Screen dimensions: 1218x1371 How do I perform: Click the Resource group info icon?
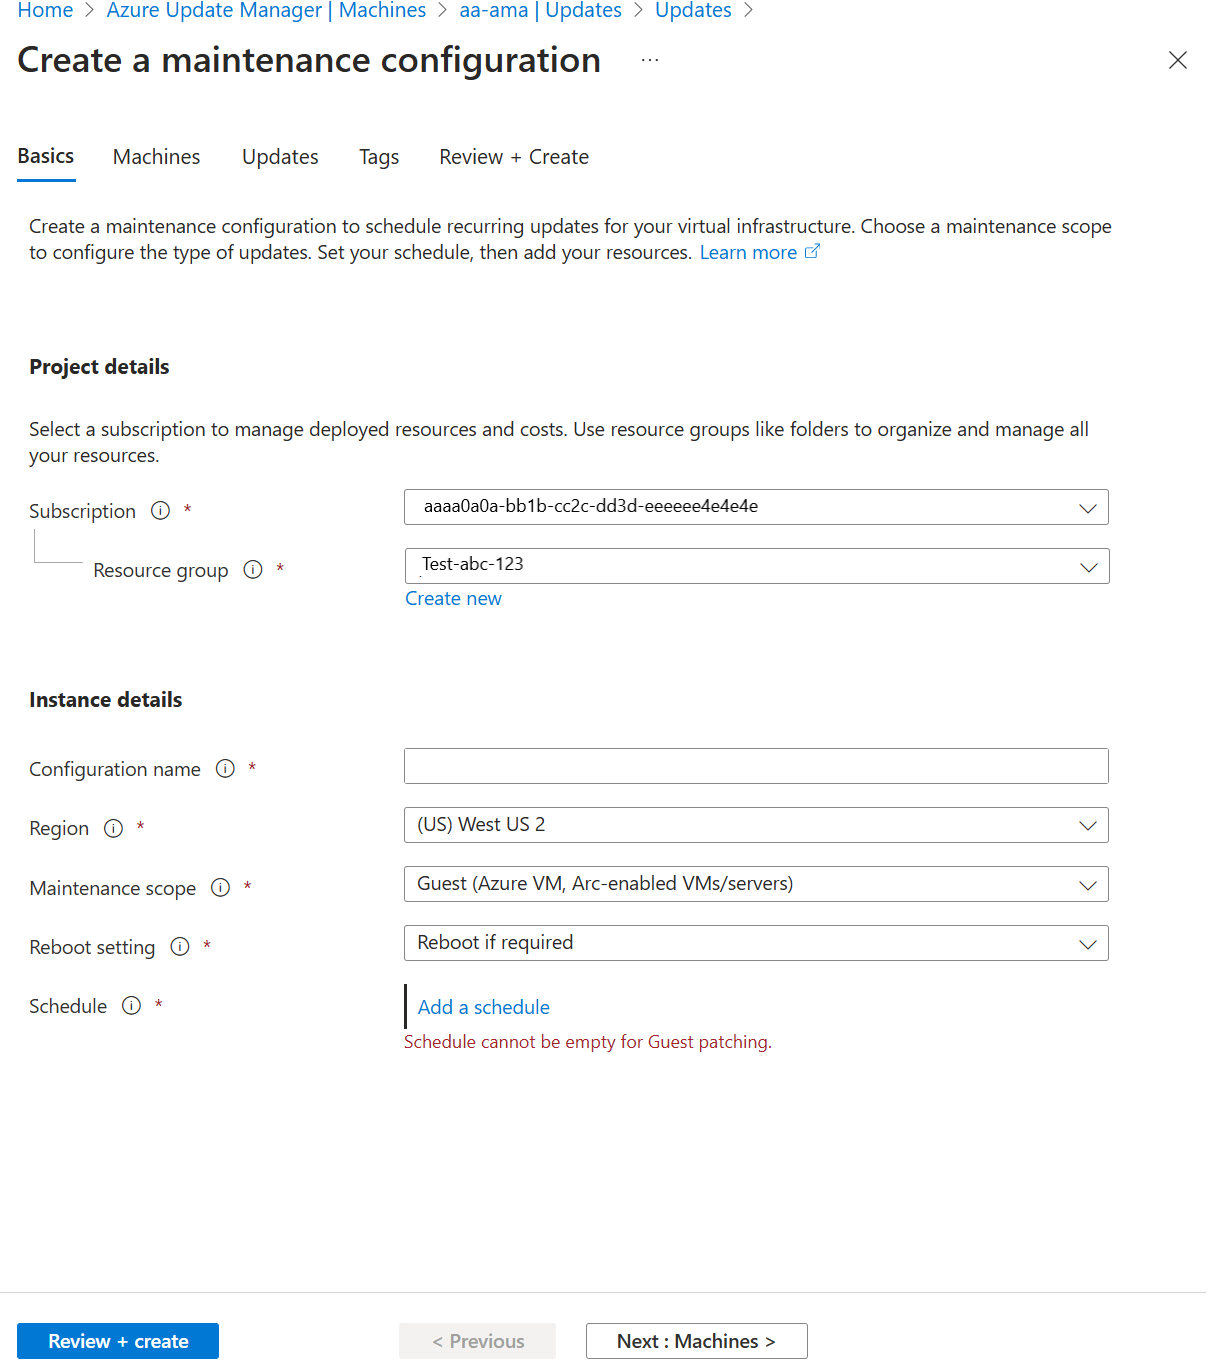tap(252, 569)
